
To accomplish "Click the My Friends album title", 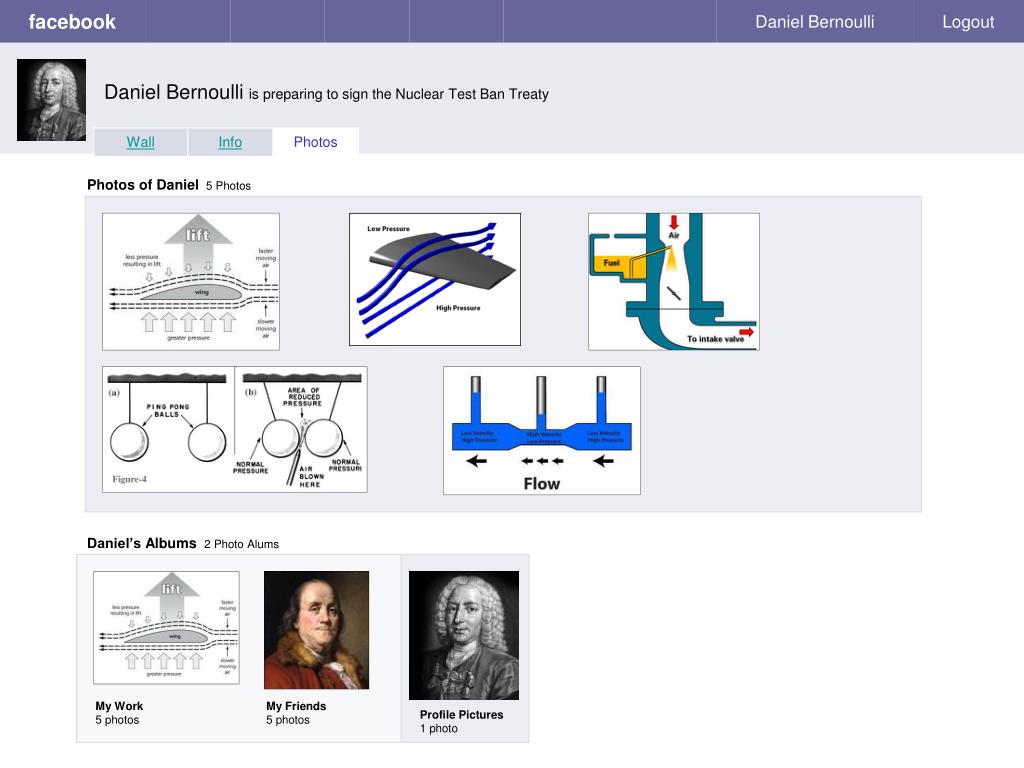I will (x=296, y=706).
